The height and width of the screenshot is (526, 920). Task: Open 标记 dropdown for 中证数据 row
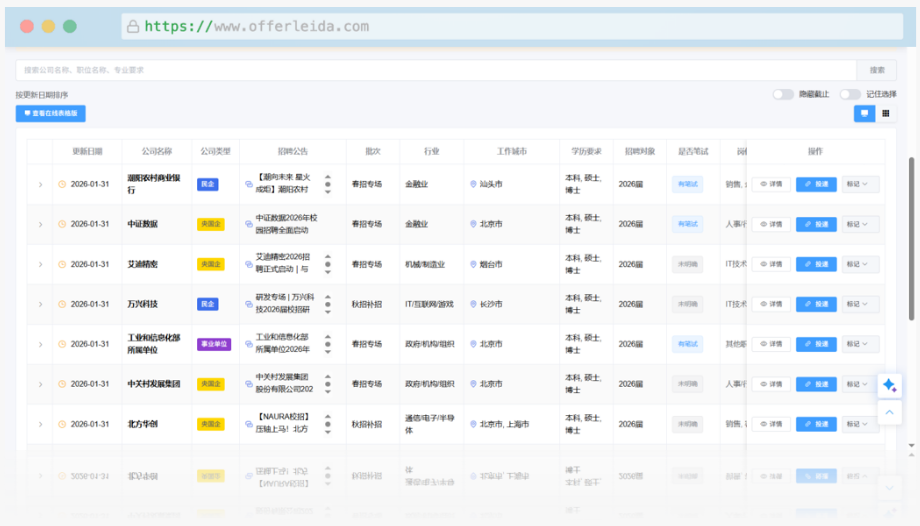tap(860, 224)
